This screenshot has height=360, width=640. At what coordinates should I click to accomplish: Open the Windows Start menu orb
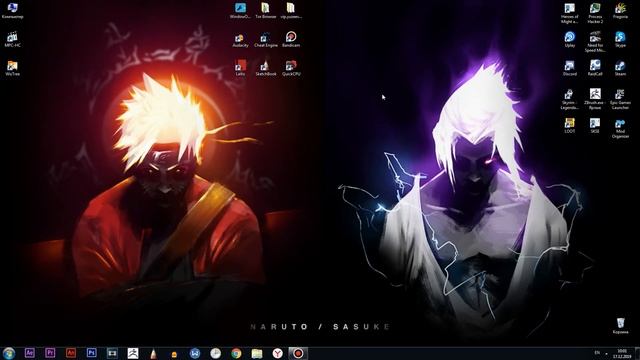pyautogui.click(x=9, y=353)
